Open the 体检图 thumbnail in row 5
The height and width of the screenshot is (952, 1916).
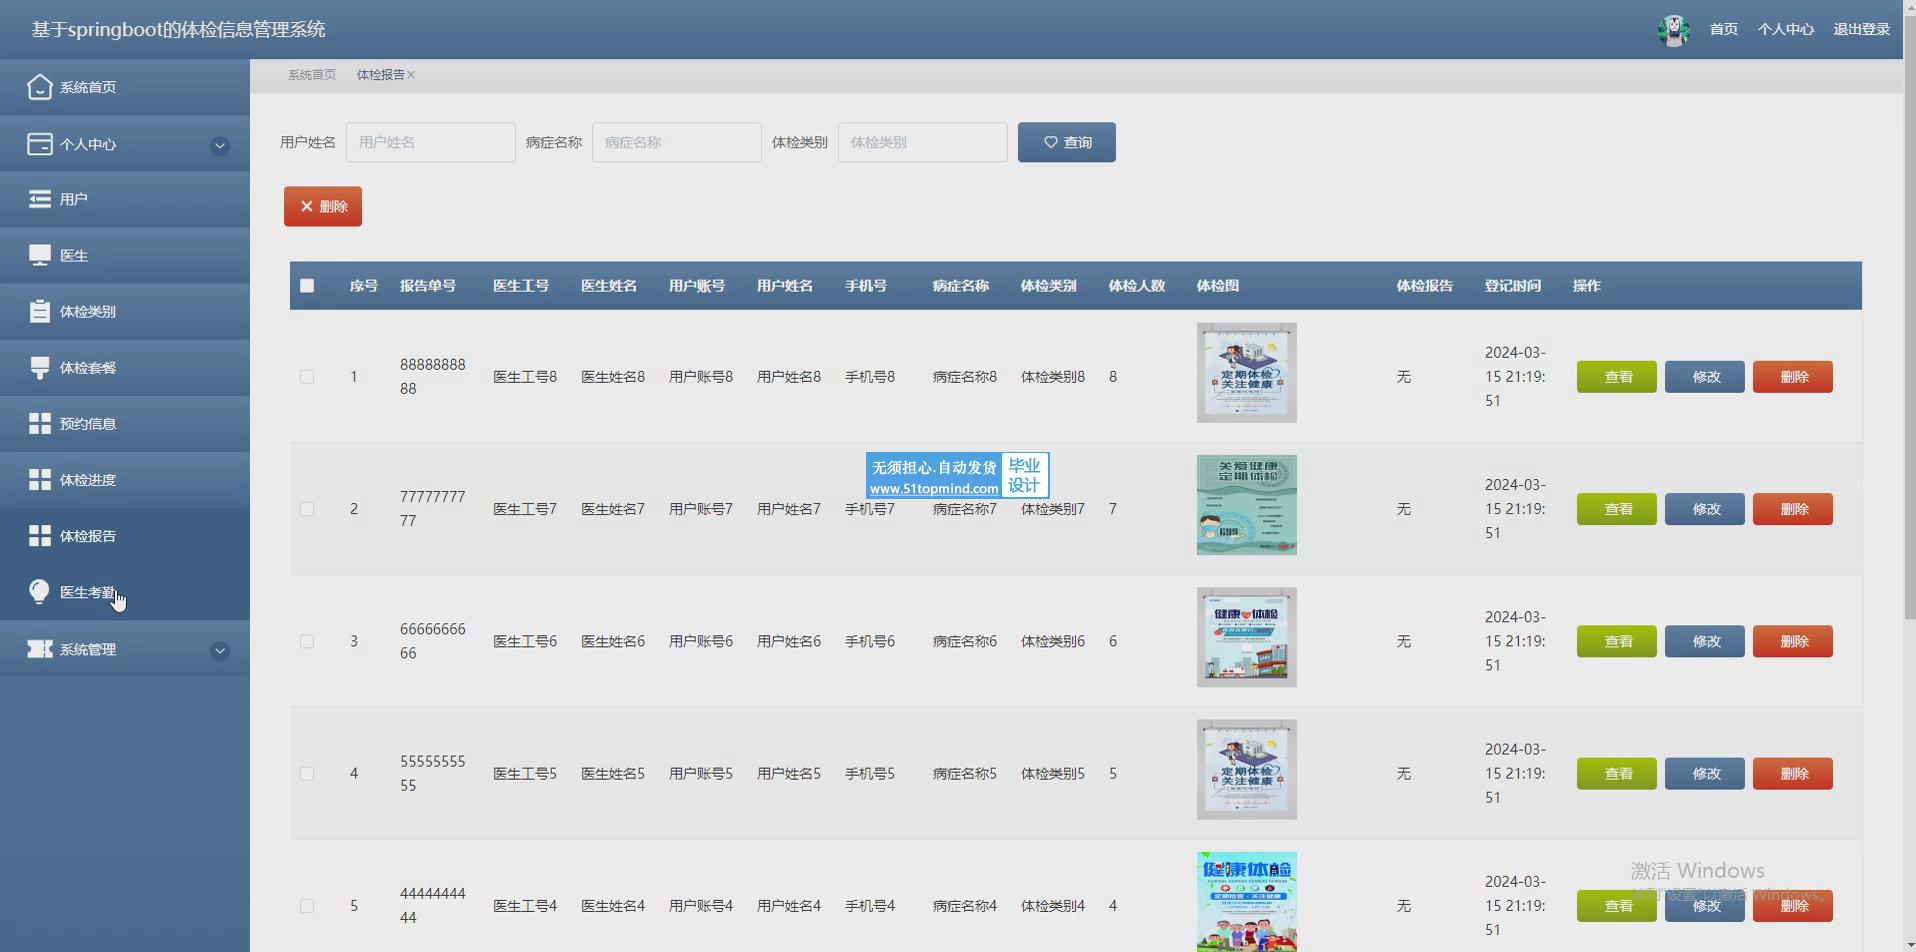pos(1247,902)
